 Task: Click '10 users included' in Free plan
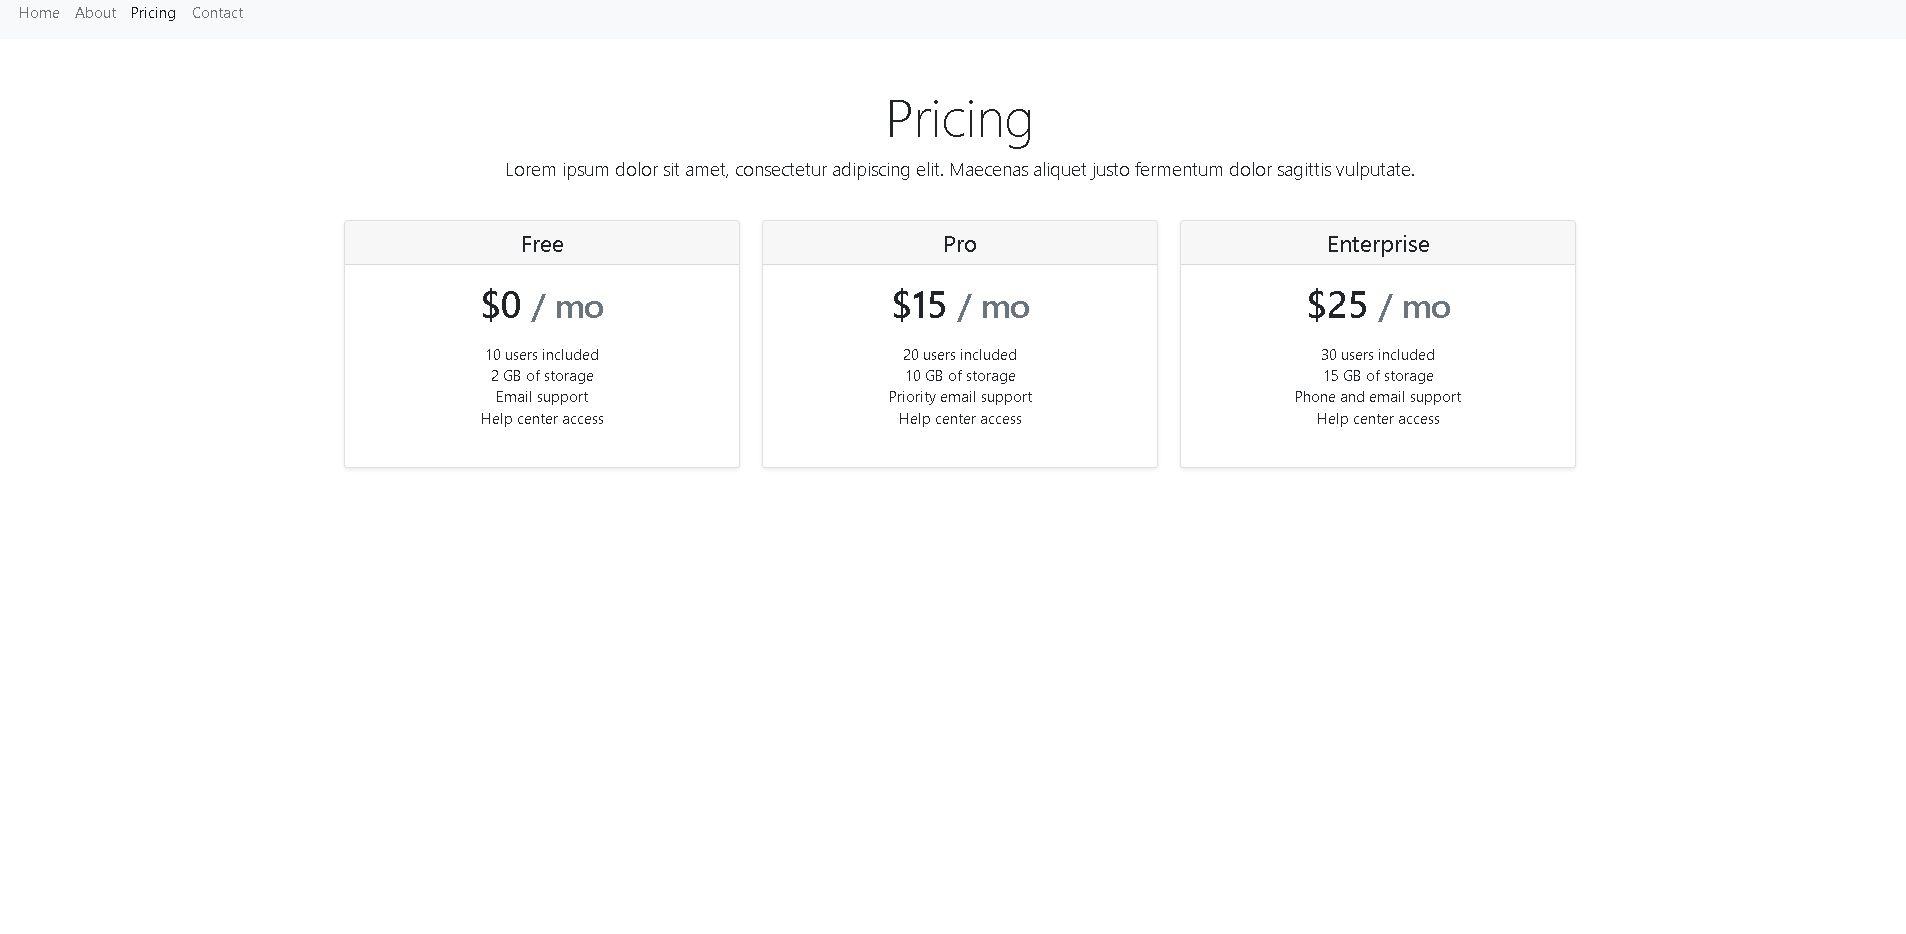tap(542, 355)
